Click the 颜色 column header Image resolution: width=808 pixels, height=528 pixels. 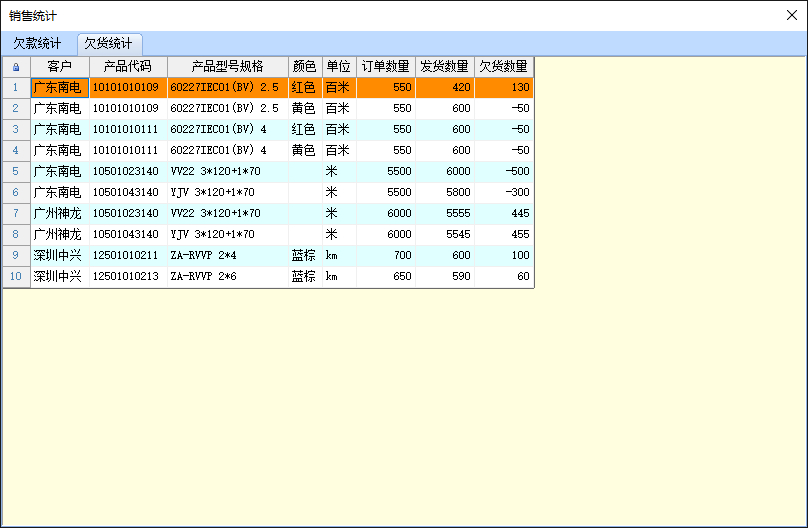(304, 67)
